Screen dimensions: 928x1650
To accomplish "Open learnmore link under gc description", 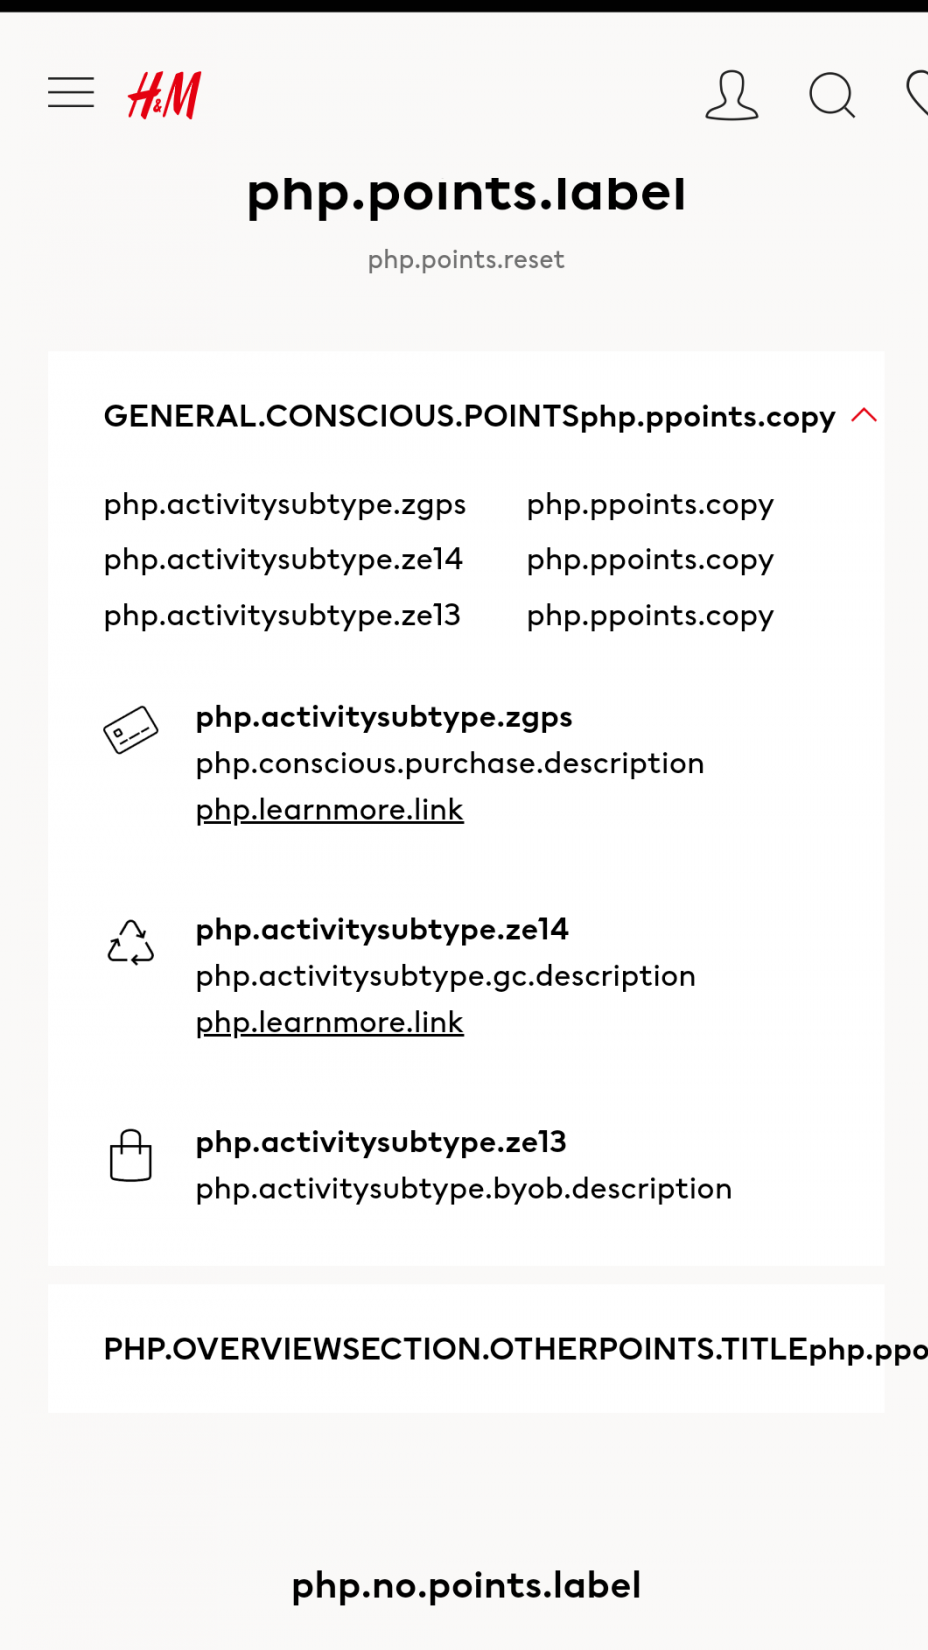I will pos(330,1023).
